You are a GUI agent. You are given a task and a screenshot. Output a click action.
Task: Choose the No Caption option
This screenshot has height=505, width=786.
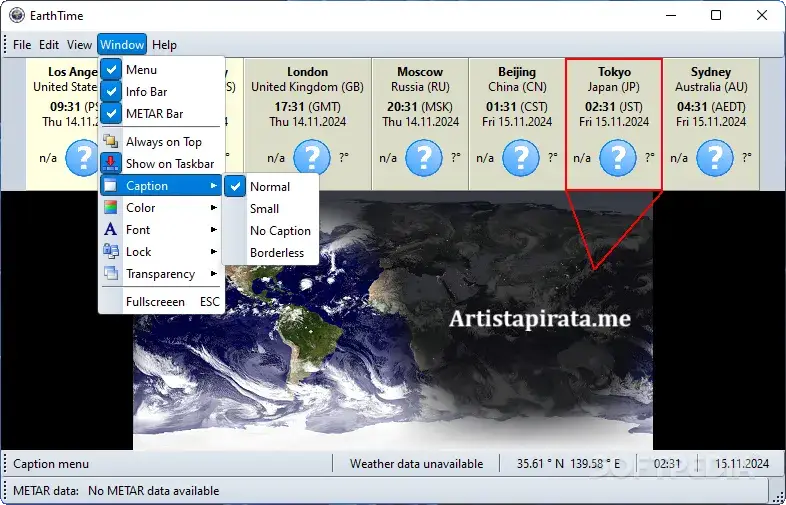pyautogui.click(x=271, y=231)
